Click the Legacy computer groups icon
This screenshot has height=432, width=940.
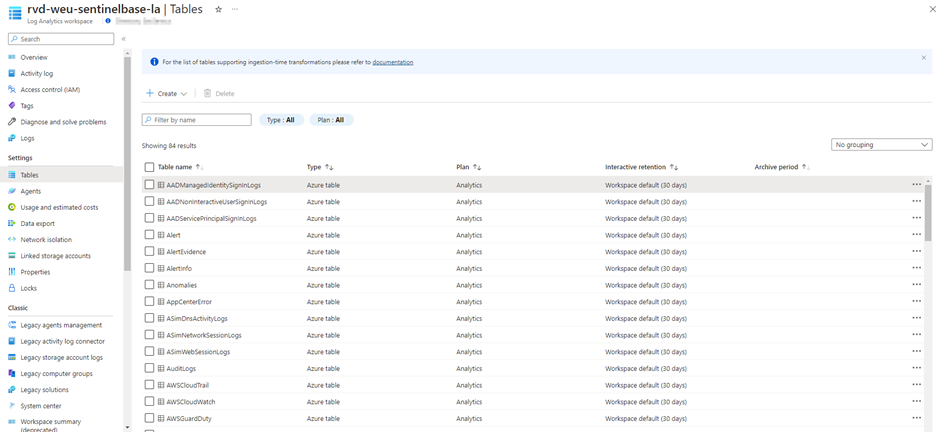(12, 374)
